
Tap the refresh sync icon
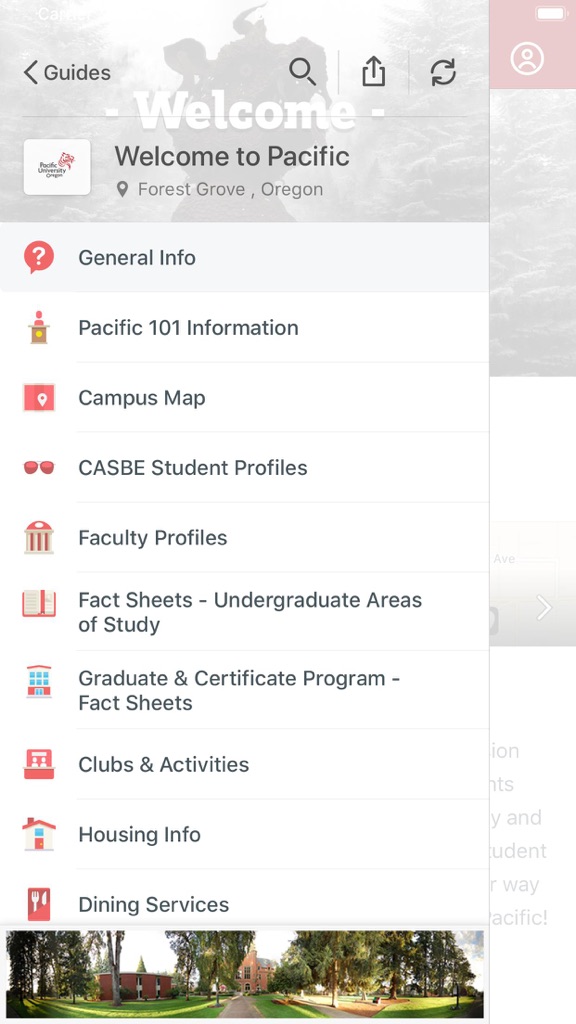(x=443, y=72)
